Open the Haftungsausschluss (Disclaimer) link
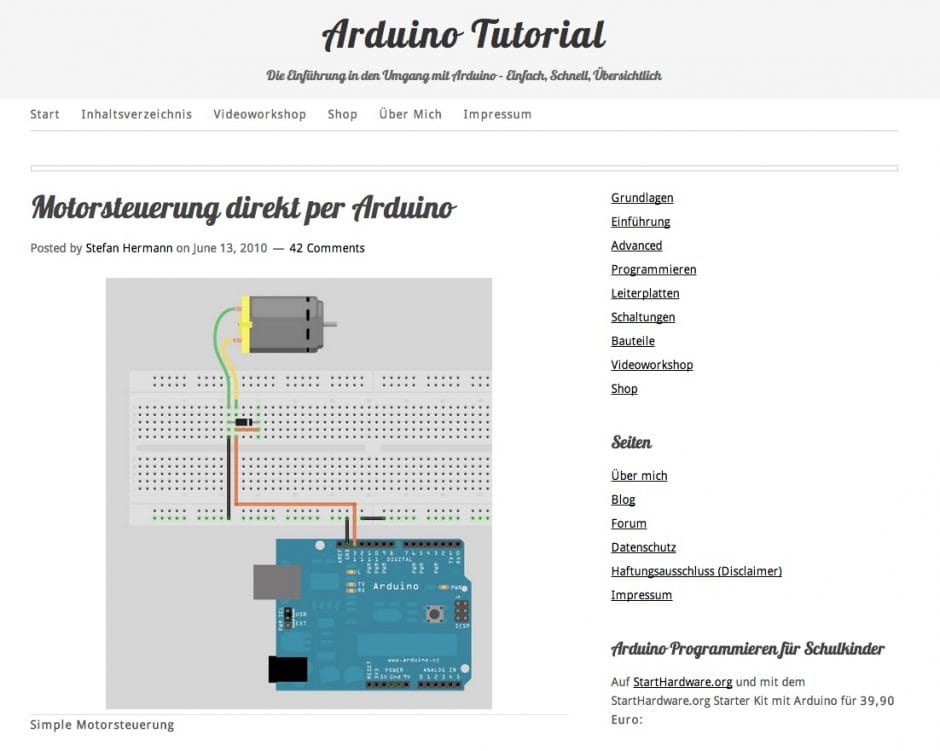 coord(697,571)
